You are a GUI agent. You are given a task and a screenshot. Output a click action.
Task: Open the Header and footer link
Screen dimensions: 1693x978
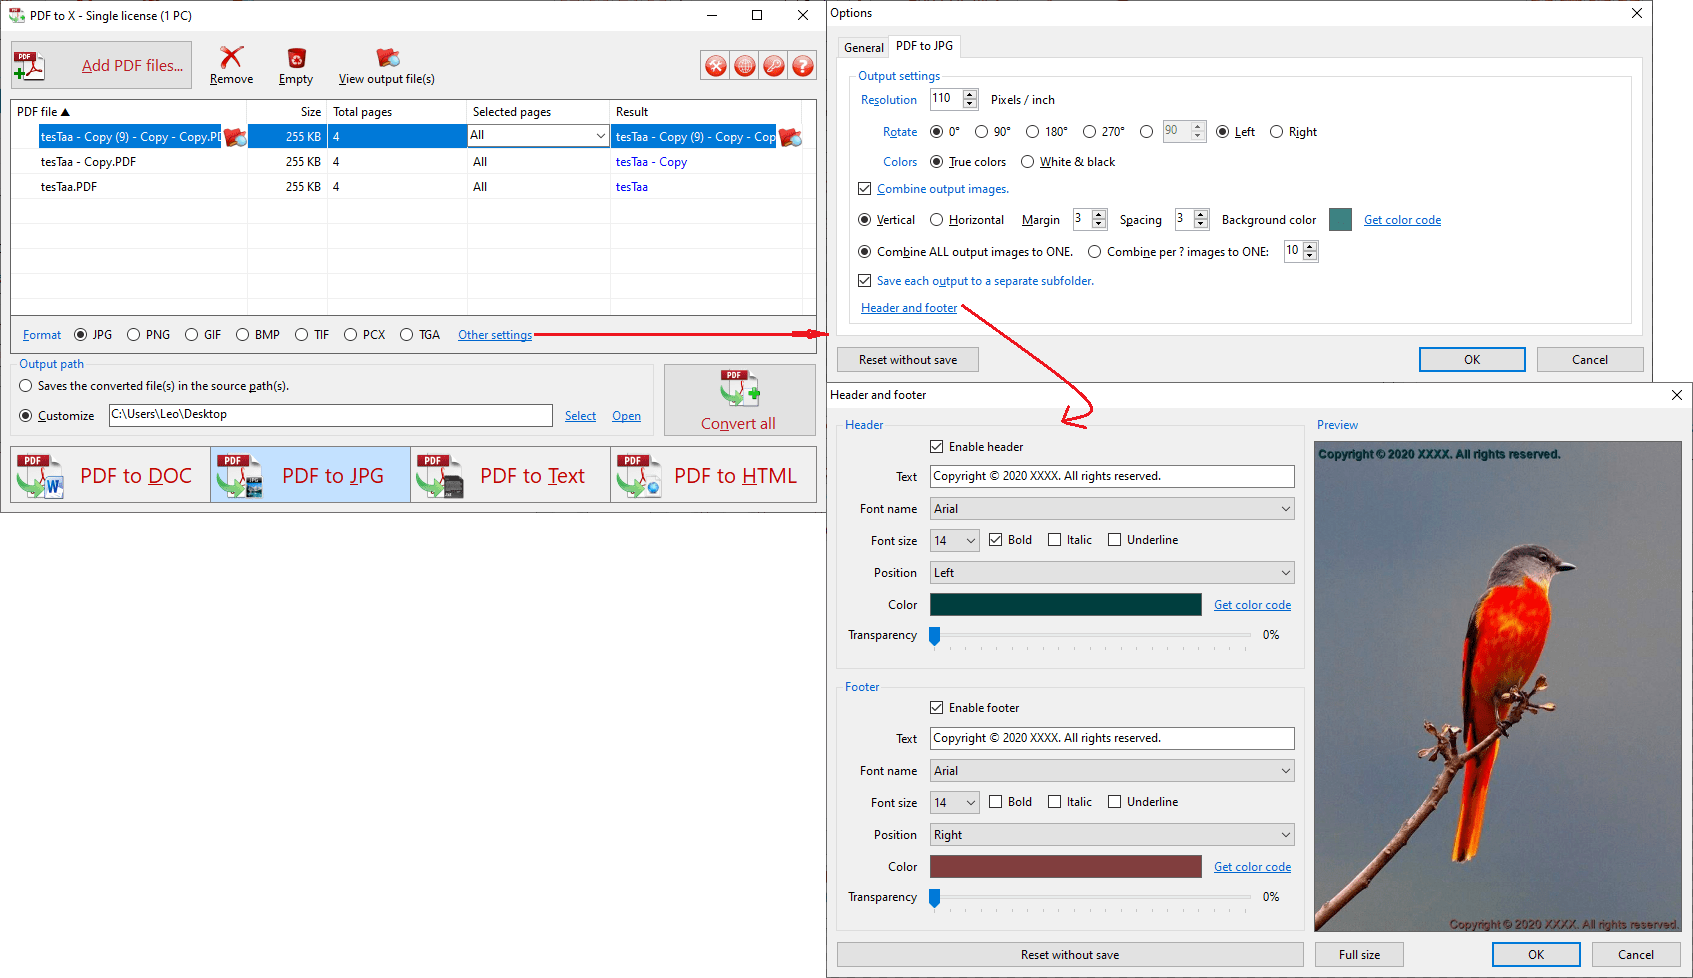click(x=909, y=308)
